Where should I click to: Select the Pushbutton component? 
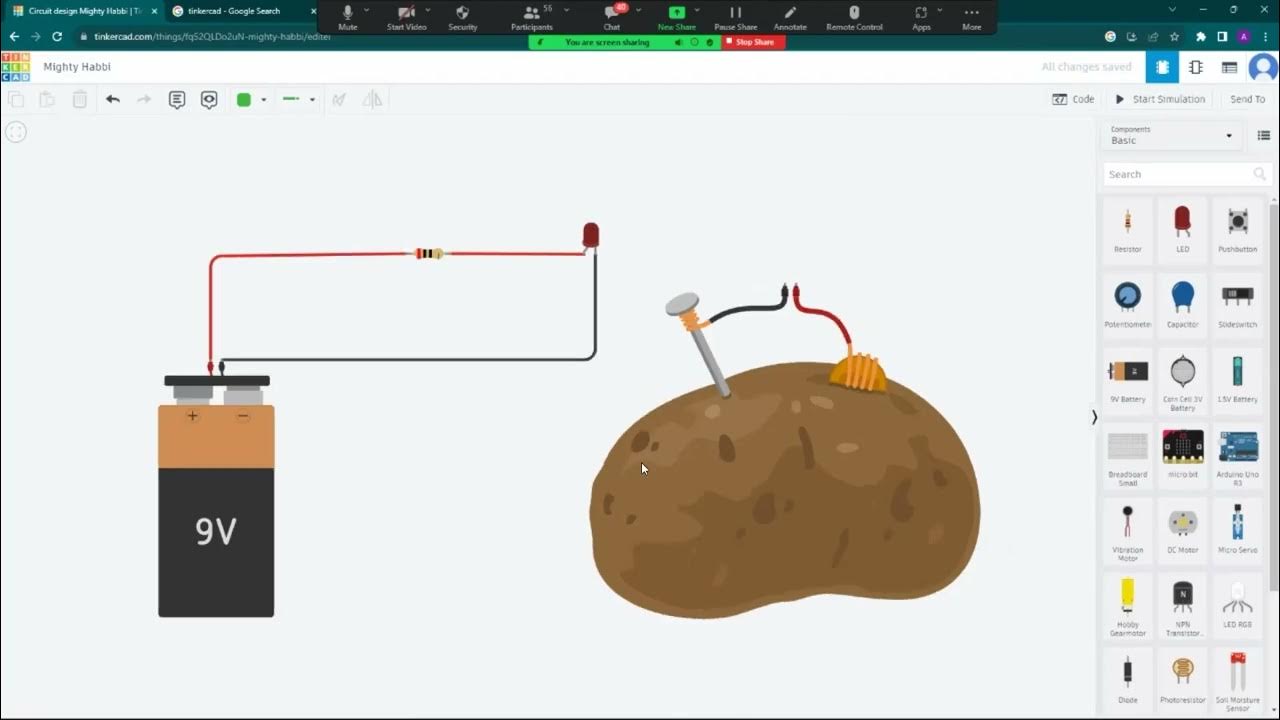point(1238,230)
